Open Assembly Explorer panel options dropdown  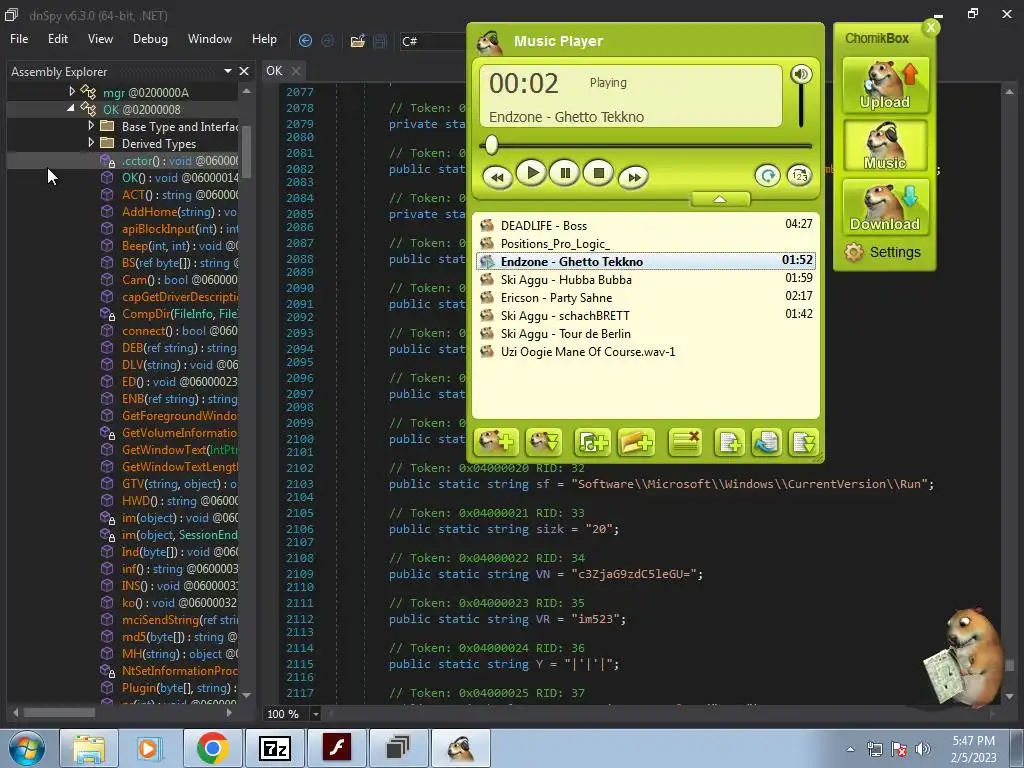[228, 71]
